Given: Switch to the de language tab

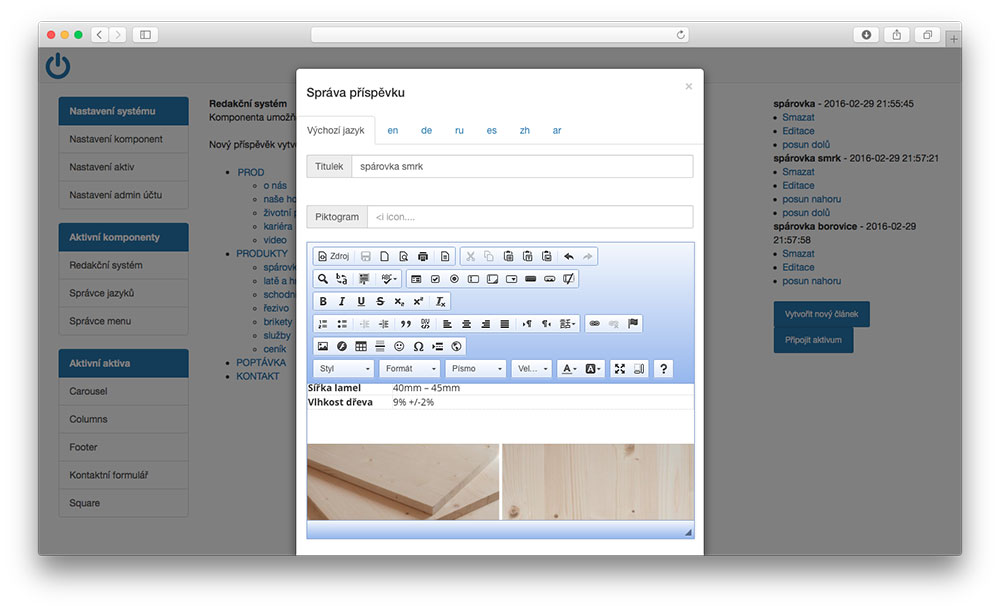Looking at the screenshot, I should (x=426, y=131).
